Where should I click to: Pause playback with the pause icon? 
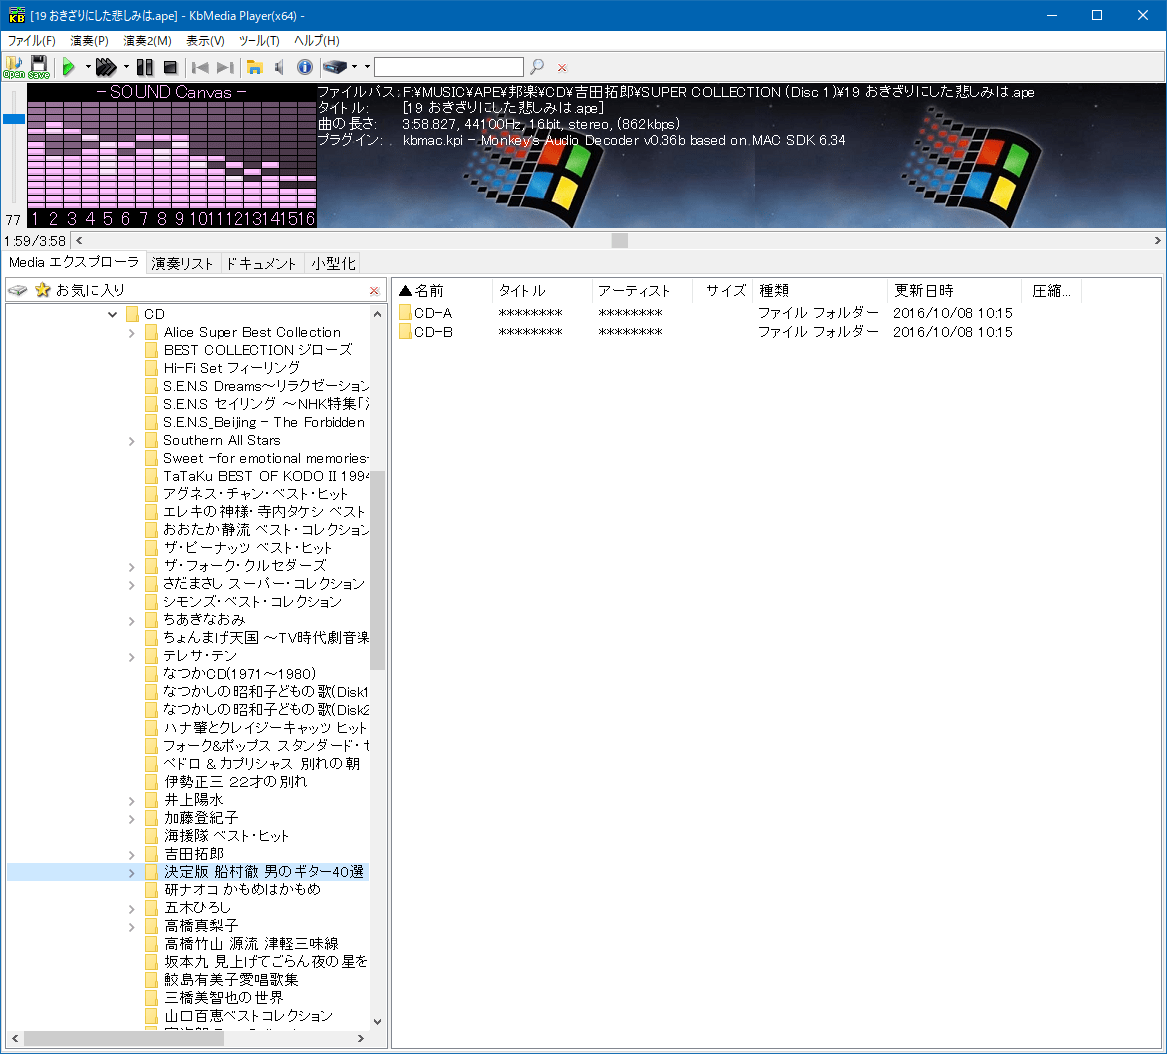(145, 67)
